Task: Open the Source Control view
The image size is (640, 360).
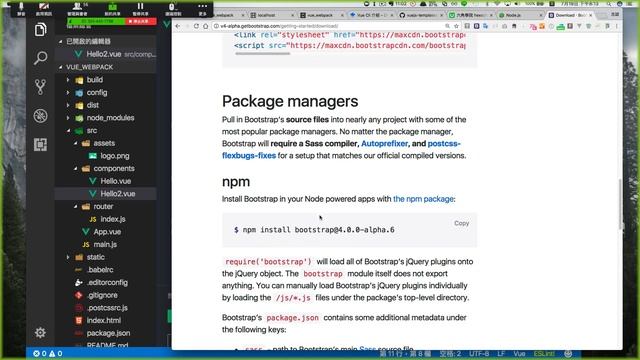Action: click(x=40, y=87)
